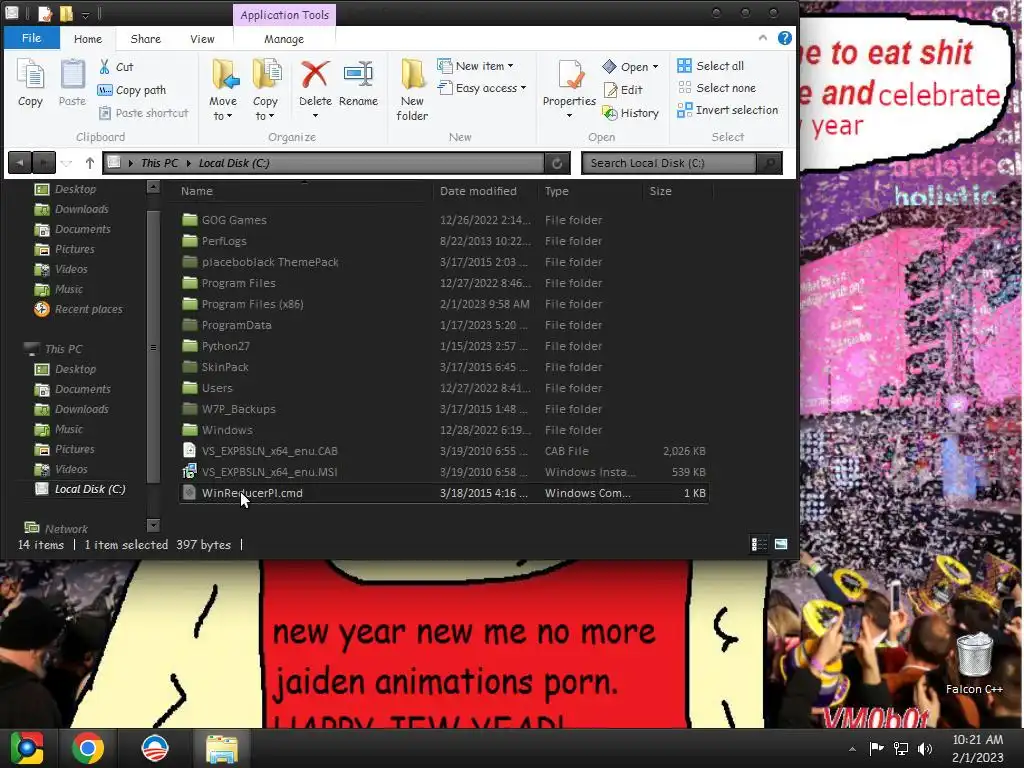This screenshot has height=768, width=1024.
Task: Go up one folder level arrow
Action: pos(89,163)
